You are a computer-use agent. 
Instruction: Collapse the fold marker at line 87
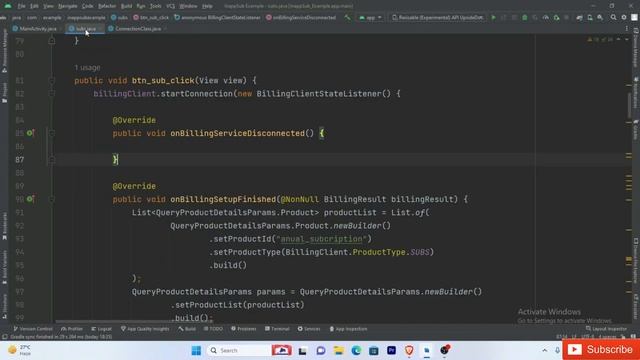(52, 160)
